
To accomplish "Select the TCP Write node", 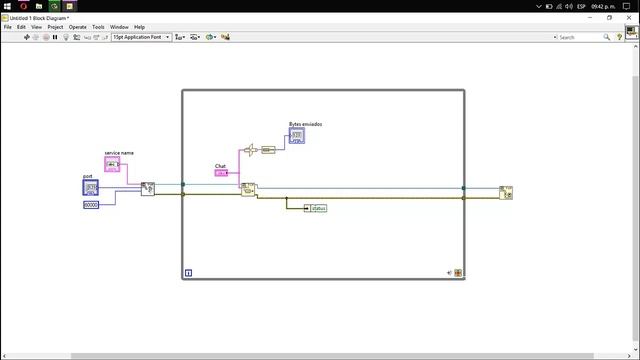I will tap(248, 189).
